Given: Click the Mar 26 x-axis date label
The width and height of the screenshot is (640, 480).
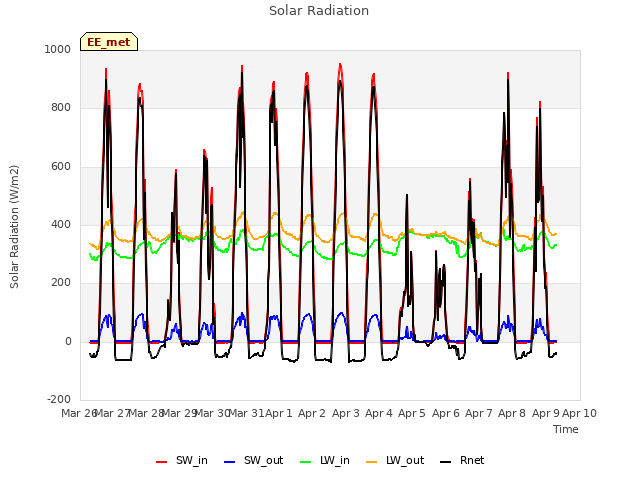Looking at the screenshot, I should click(78, 413).
